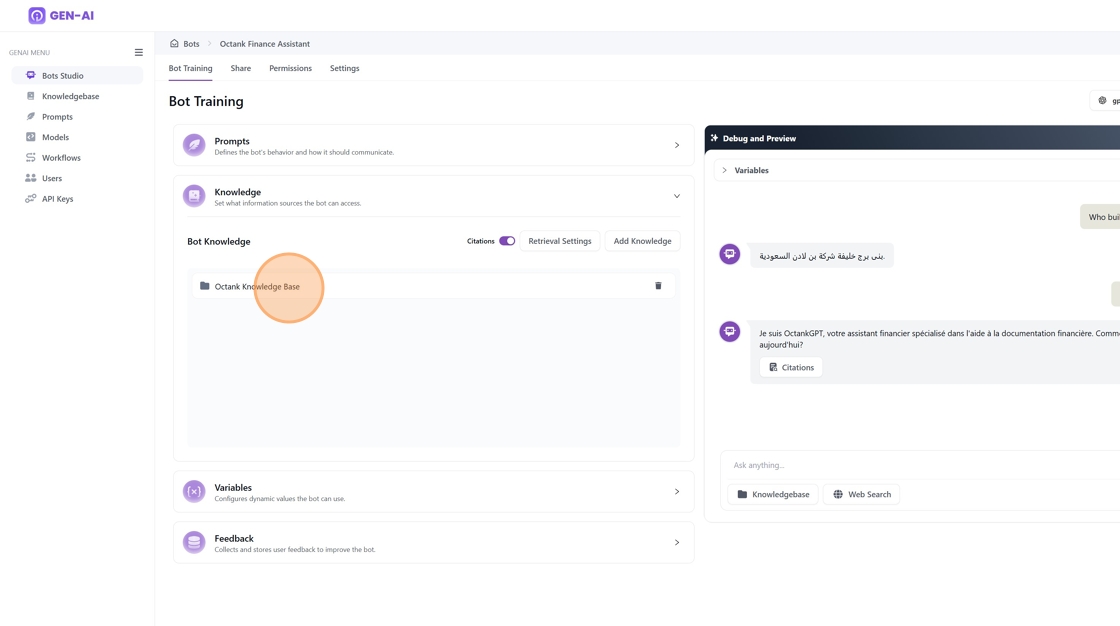Click the Ask anything input field
This screenshot has height=626, width=1120.
pos(900,465)
